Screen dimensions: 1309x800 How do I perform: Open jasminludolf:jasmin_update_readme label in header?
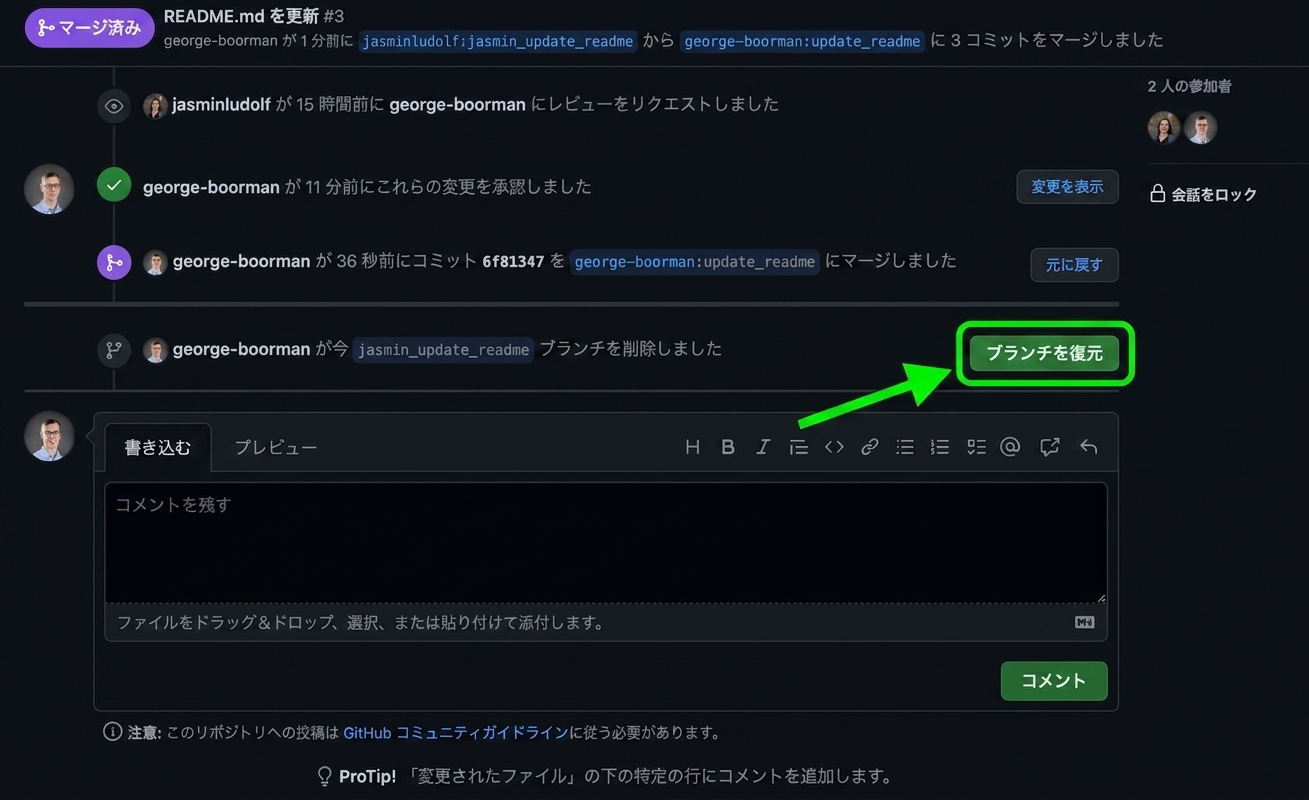click(x=498, y=41)
